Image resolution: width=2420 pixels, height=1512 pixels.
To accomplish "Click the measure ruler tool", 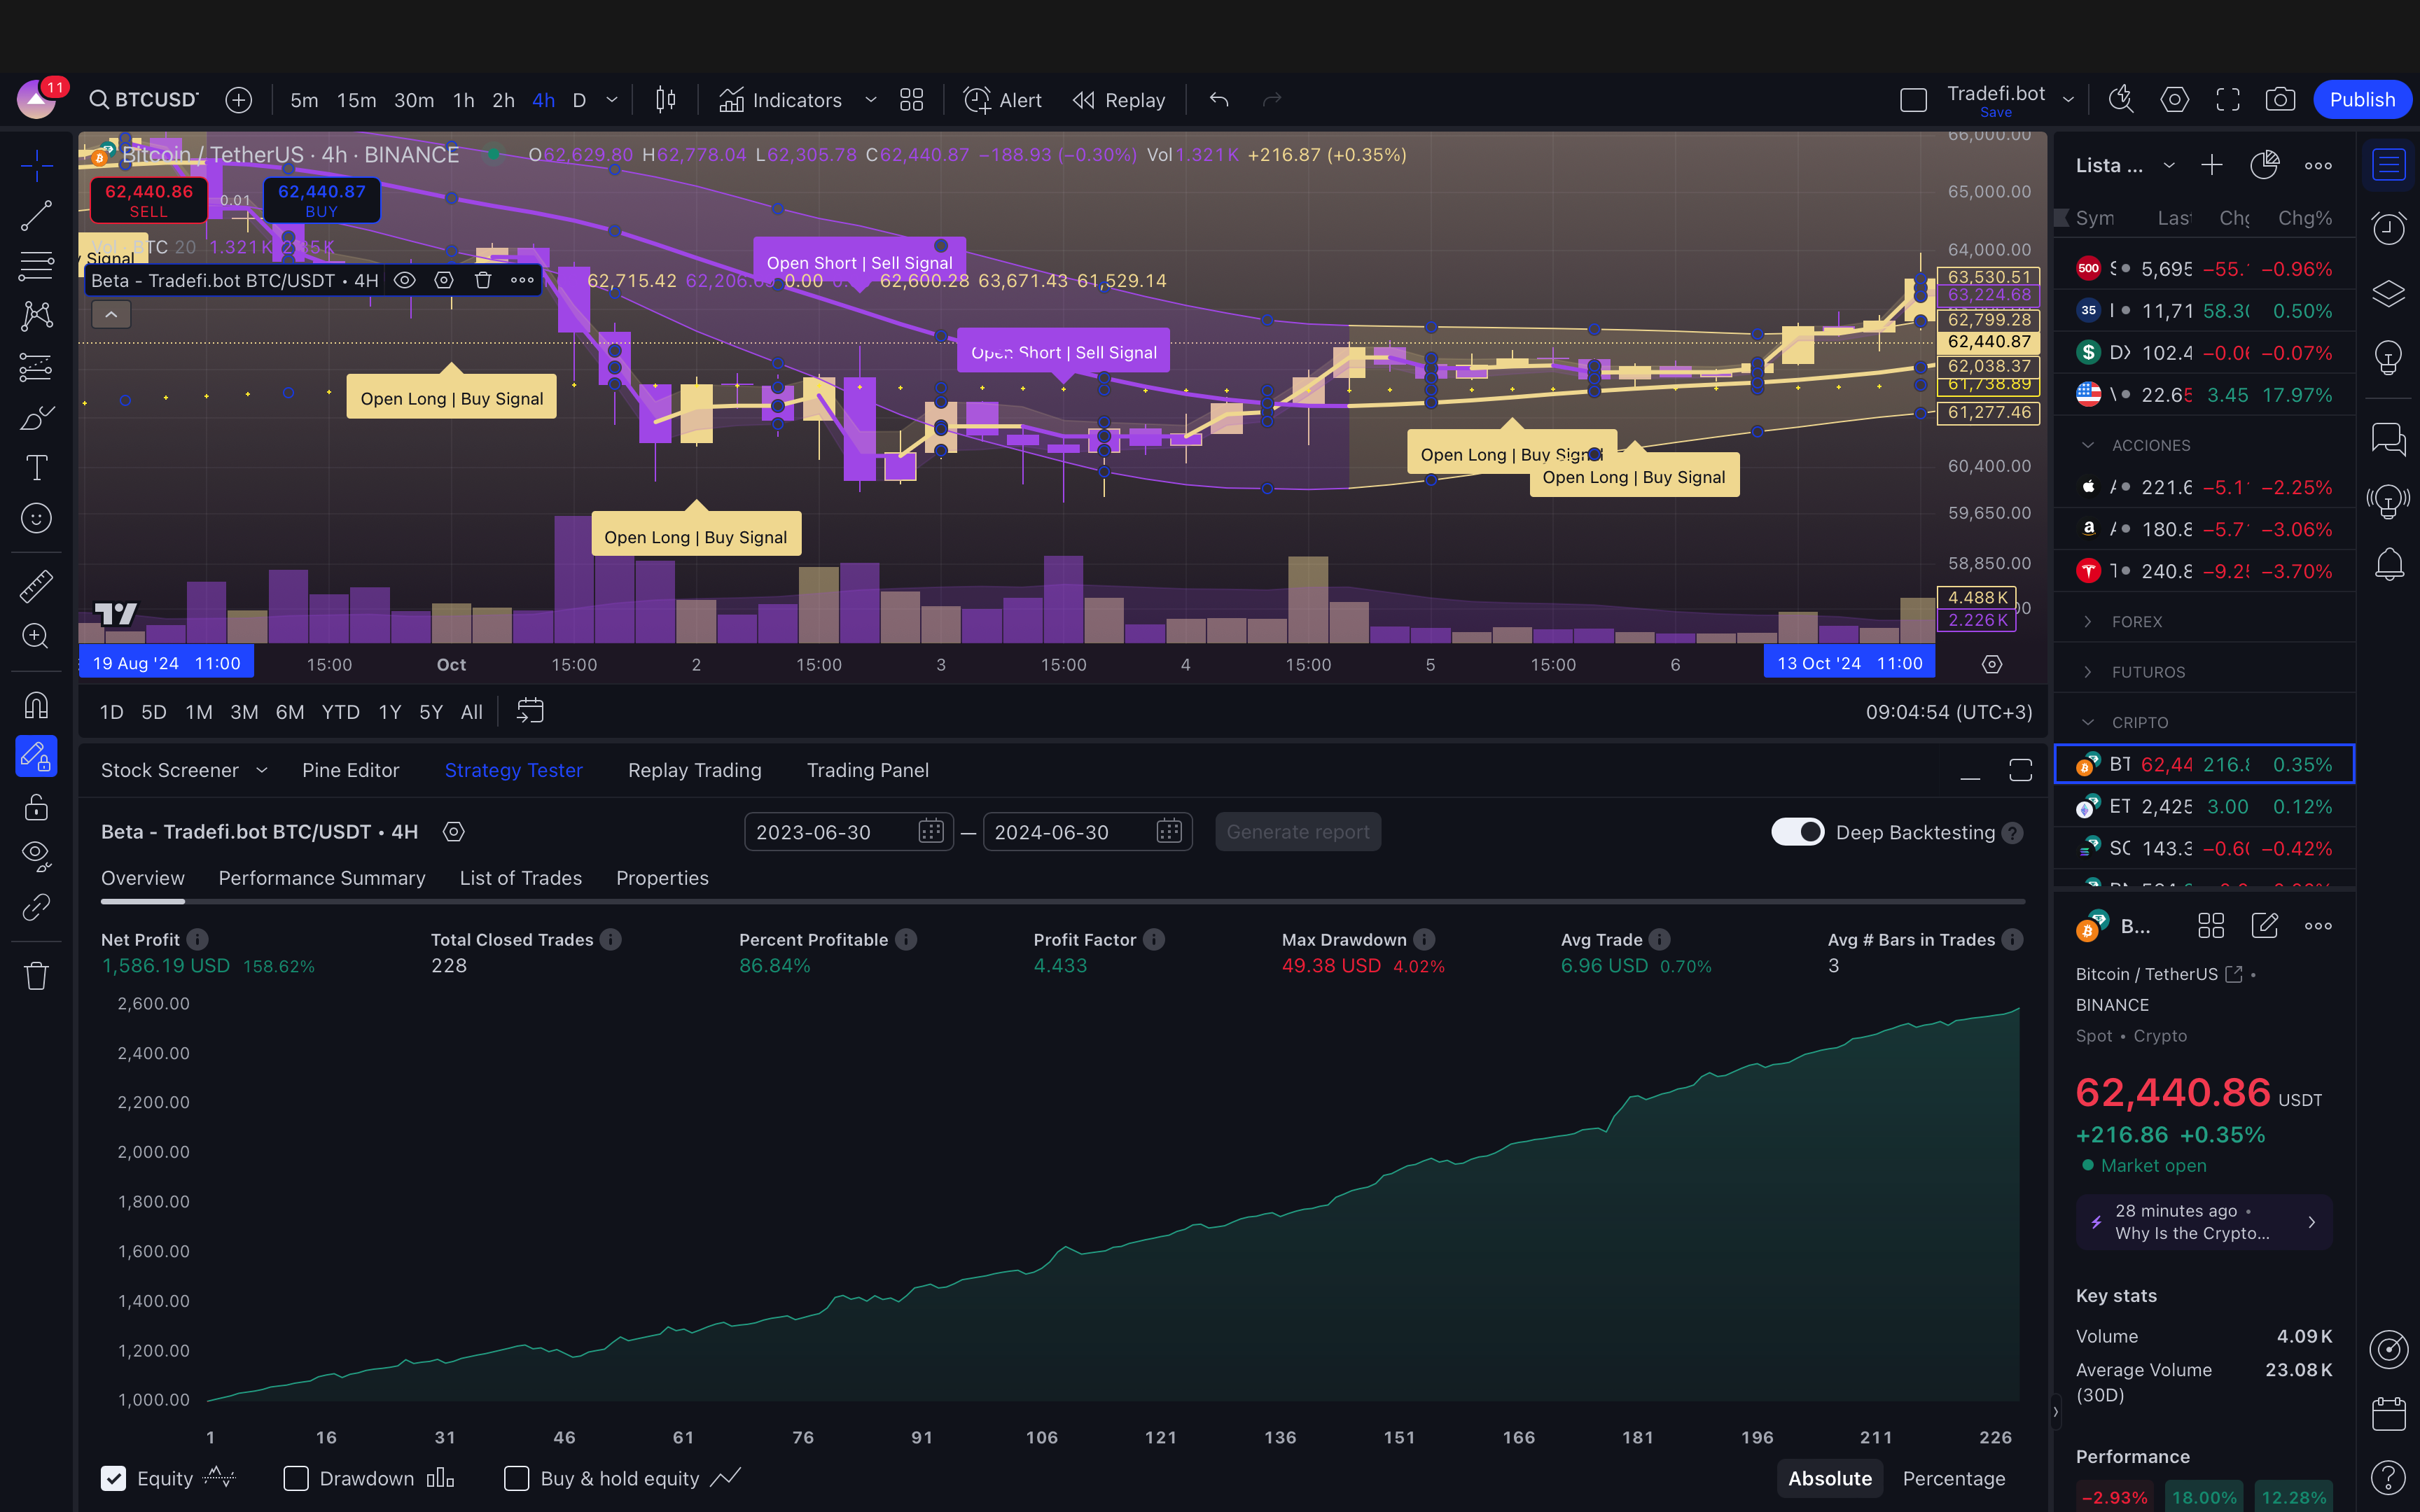I will coord(37,586).
